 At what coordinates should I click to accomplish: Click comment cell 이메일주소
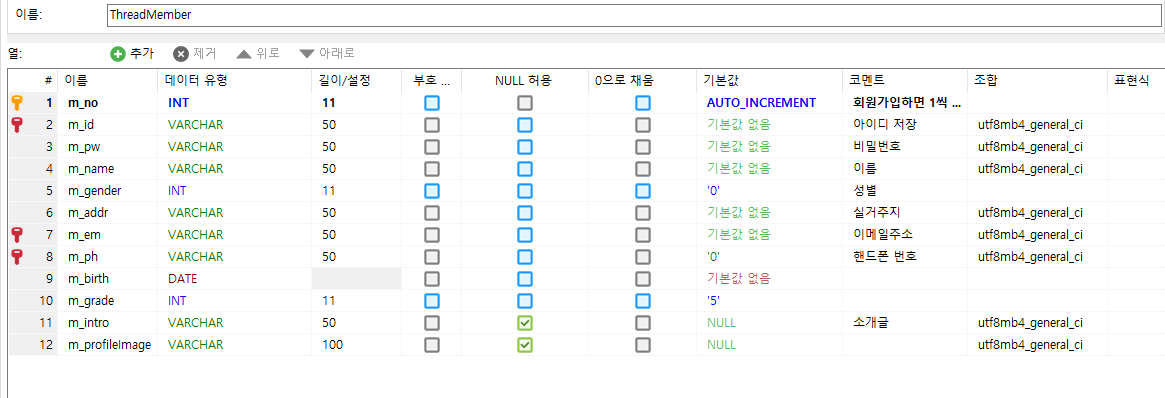tap(884, 235)
